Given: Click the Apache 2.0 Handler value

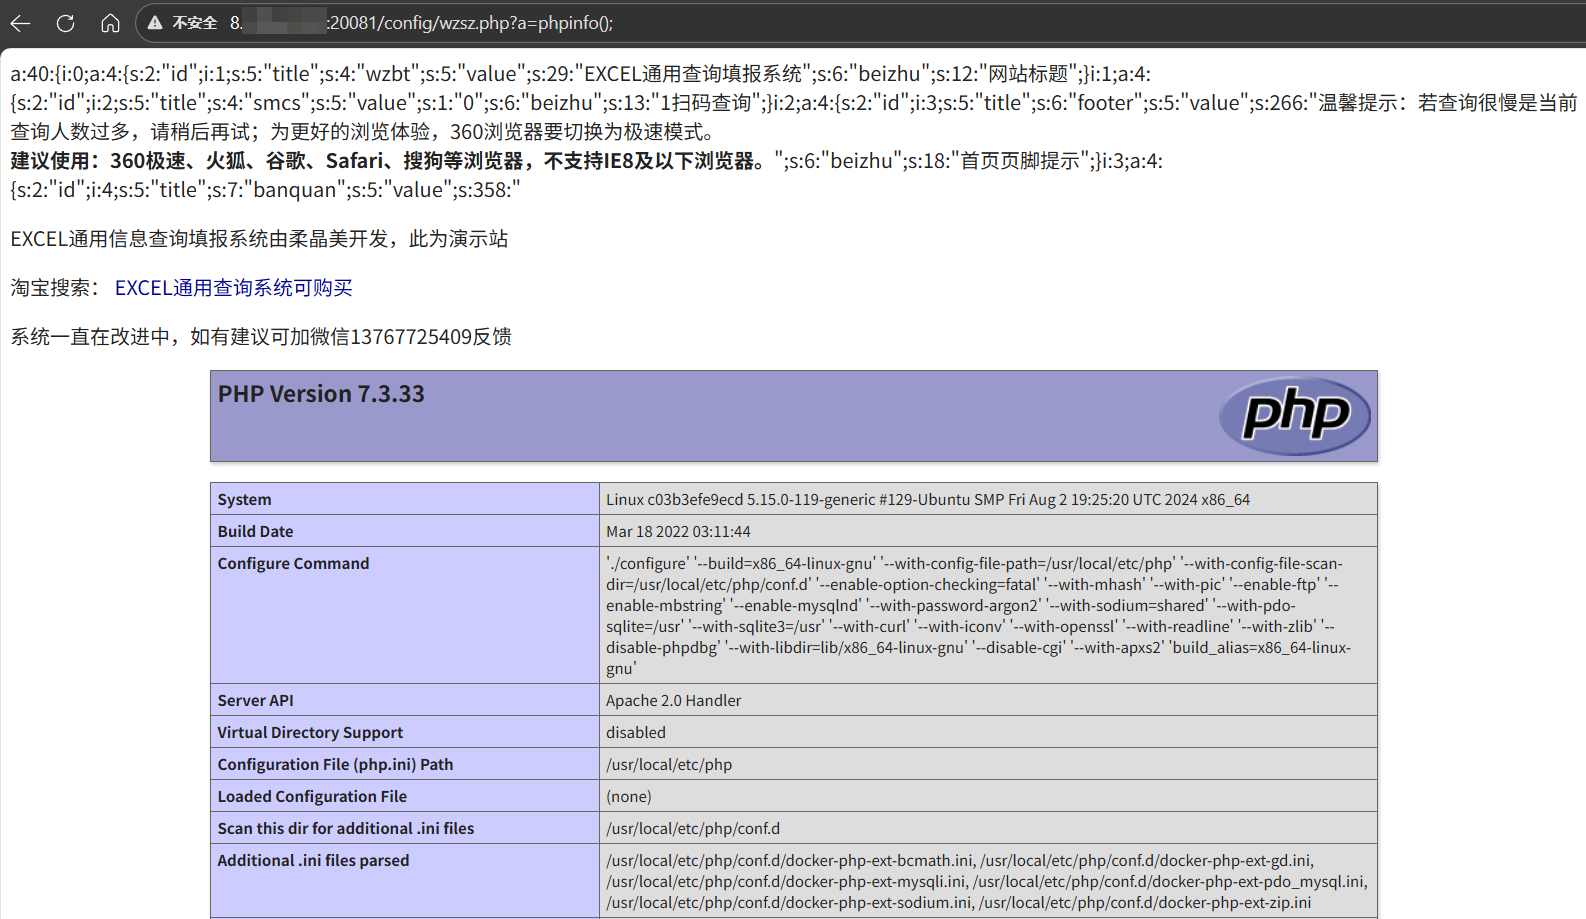Looking at the screenshot, I should tap(673, 700).
